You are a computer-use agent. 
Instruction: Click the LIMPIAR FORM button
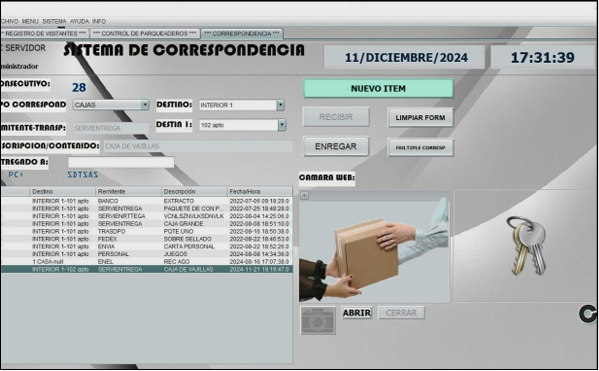tap(420, 118)
